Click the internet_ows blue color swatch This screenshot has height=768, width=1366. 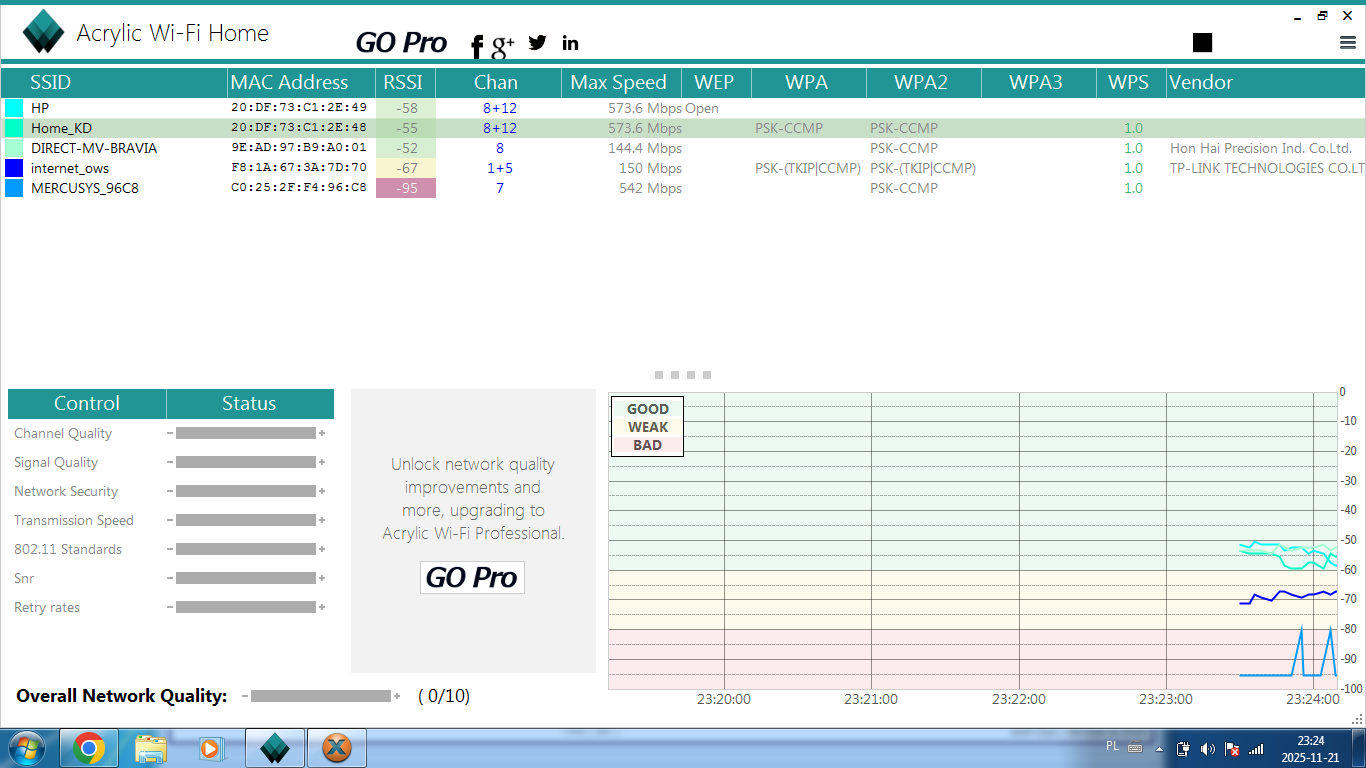(14, 168)
